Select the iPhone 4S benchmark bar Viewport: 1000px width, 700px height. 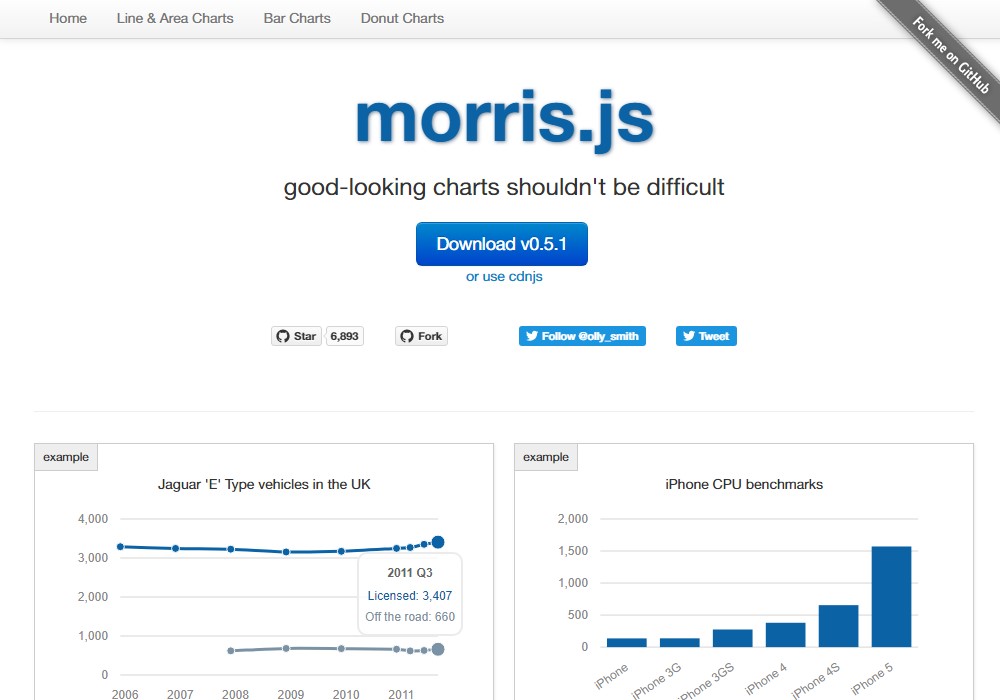[838, 626]
